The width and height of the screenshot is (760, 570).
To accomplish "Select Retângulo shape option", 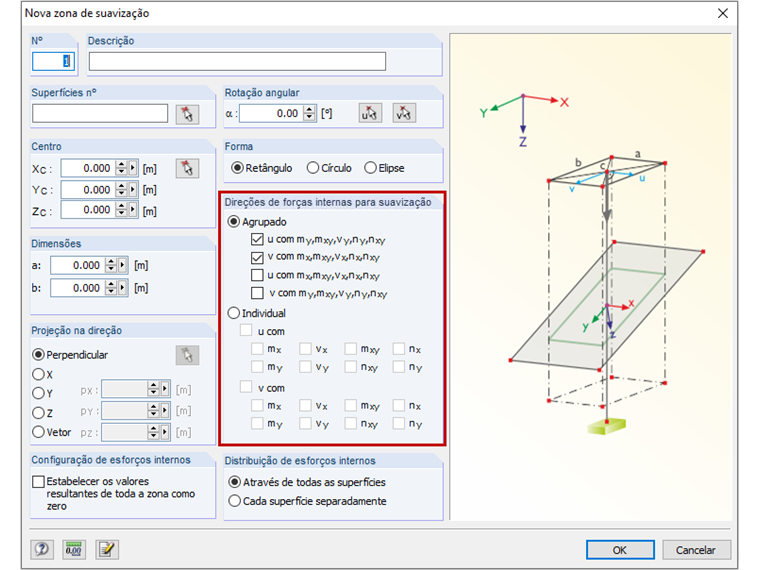I will click(262, 168).
